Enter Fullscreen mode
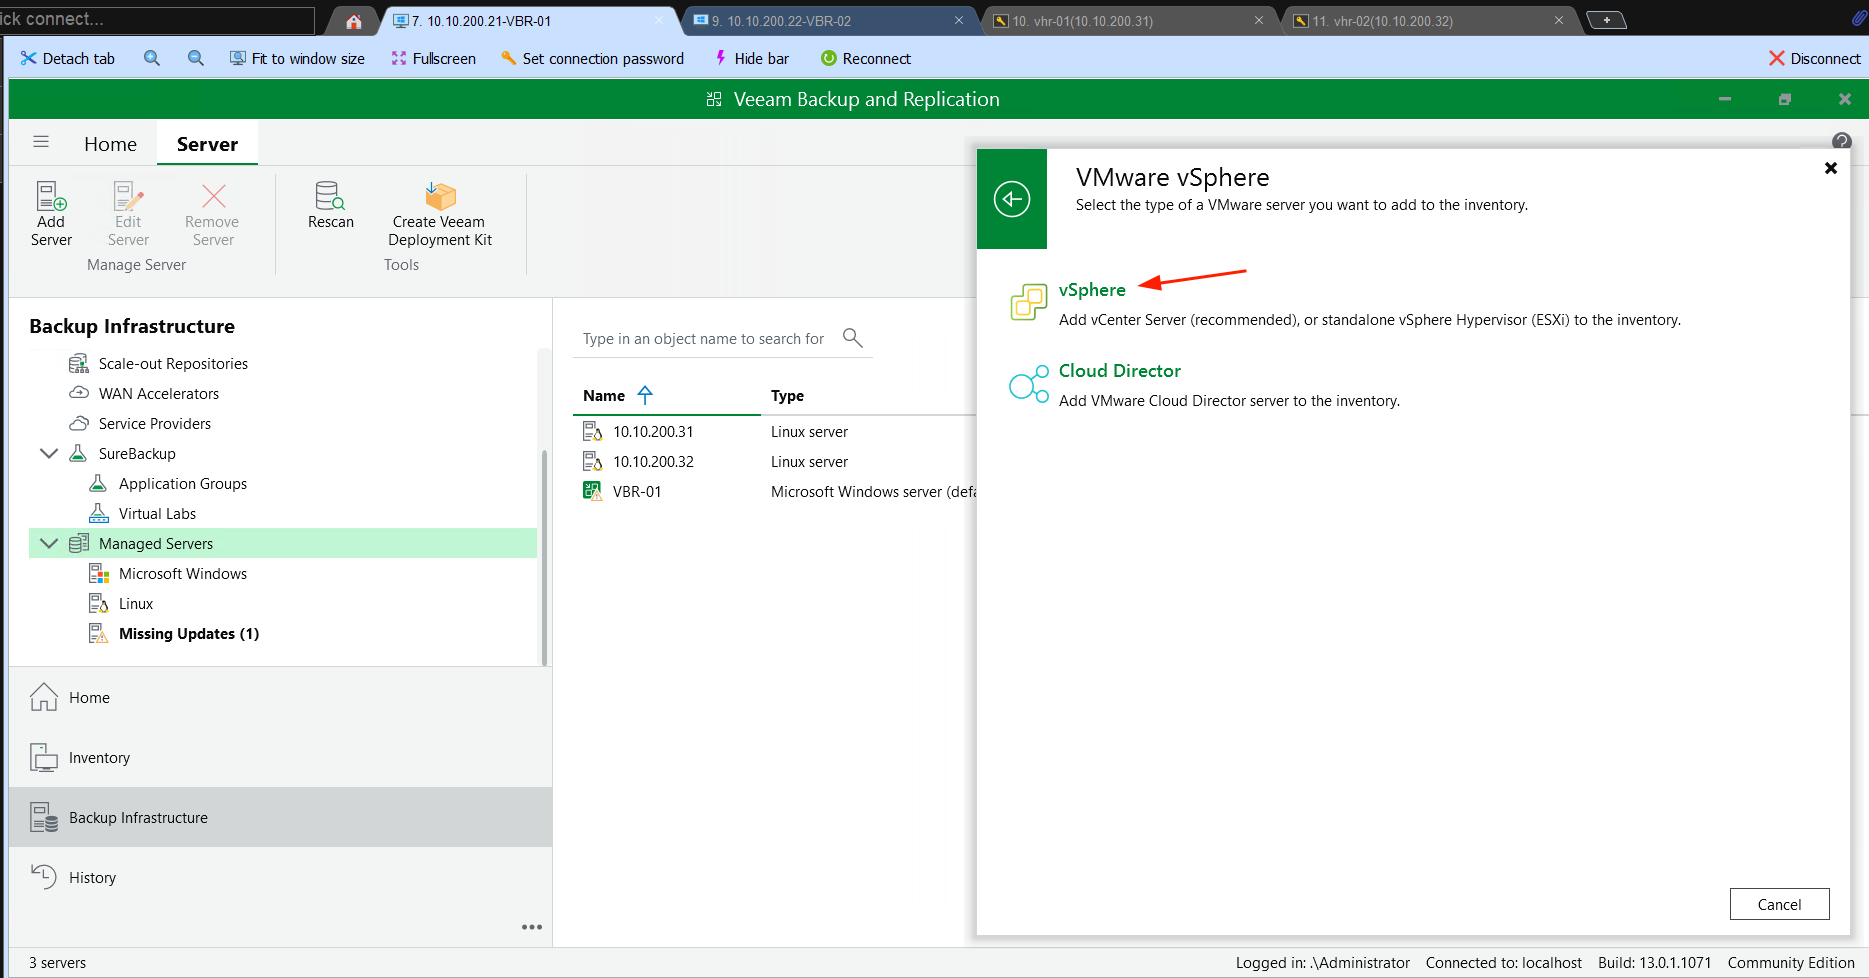Image resolution: width=1869 pixels, height=978 pixels. (433, 59)
